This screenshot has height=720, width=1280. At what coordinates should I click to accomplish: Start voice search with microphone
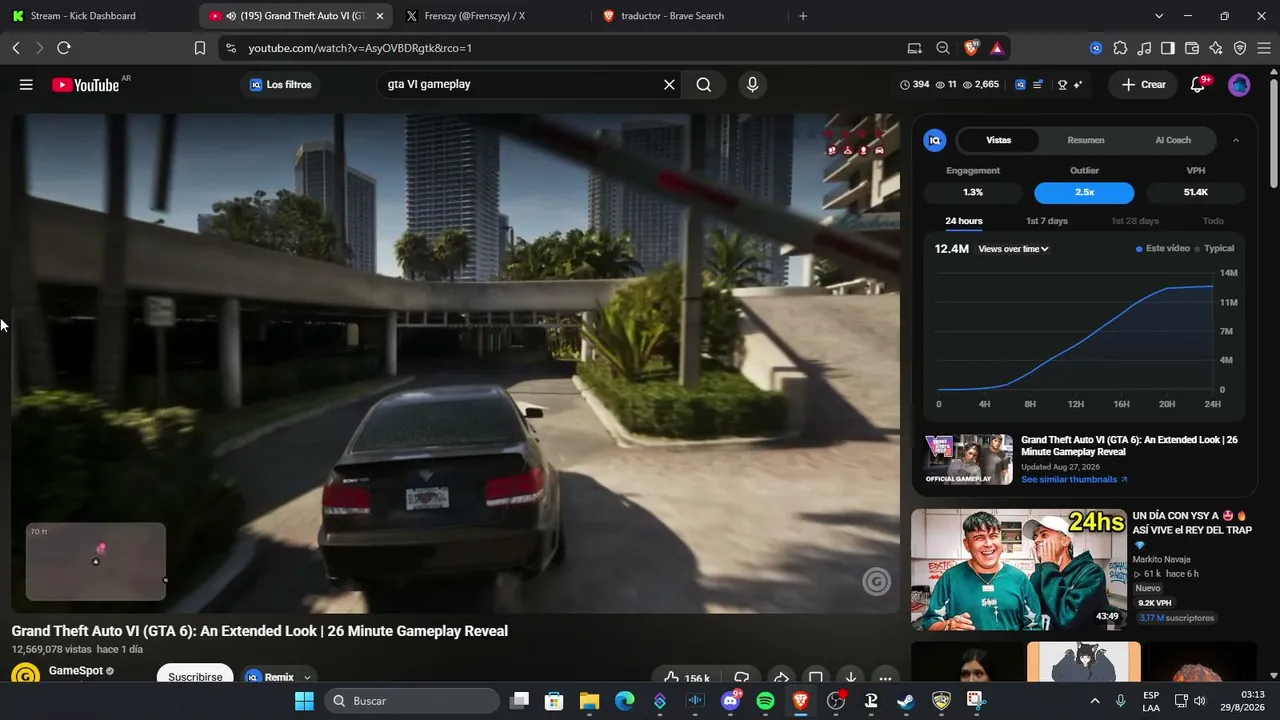coord(753,85)
